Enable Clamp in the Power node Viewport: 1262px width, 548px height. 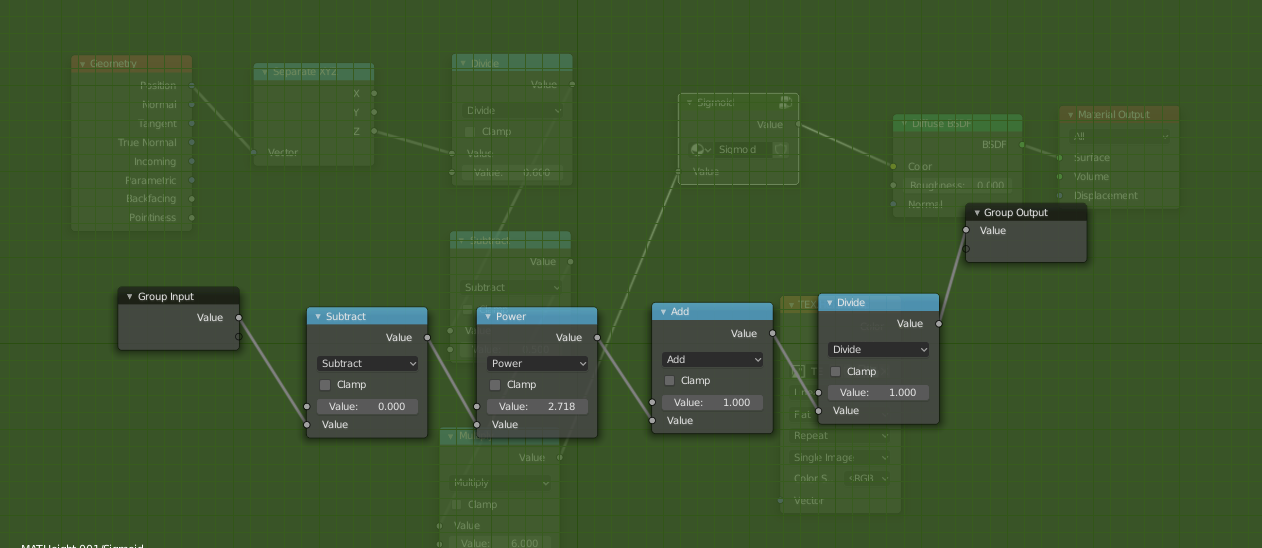pyautogui.click(x=495, y=385)
